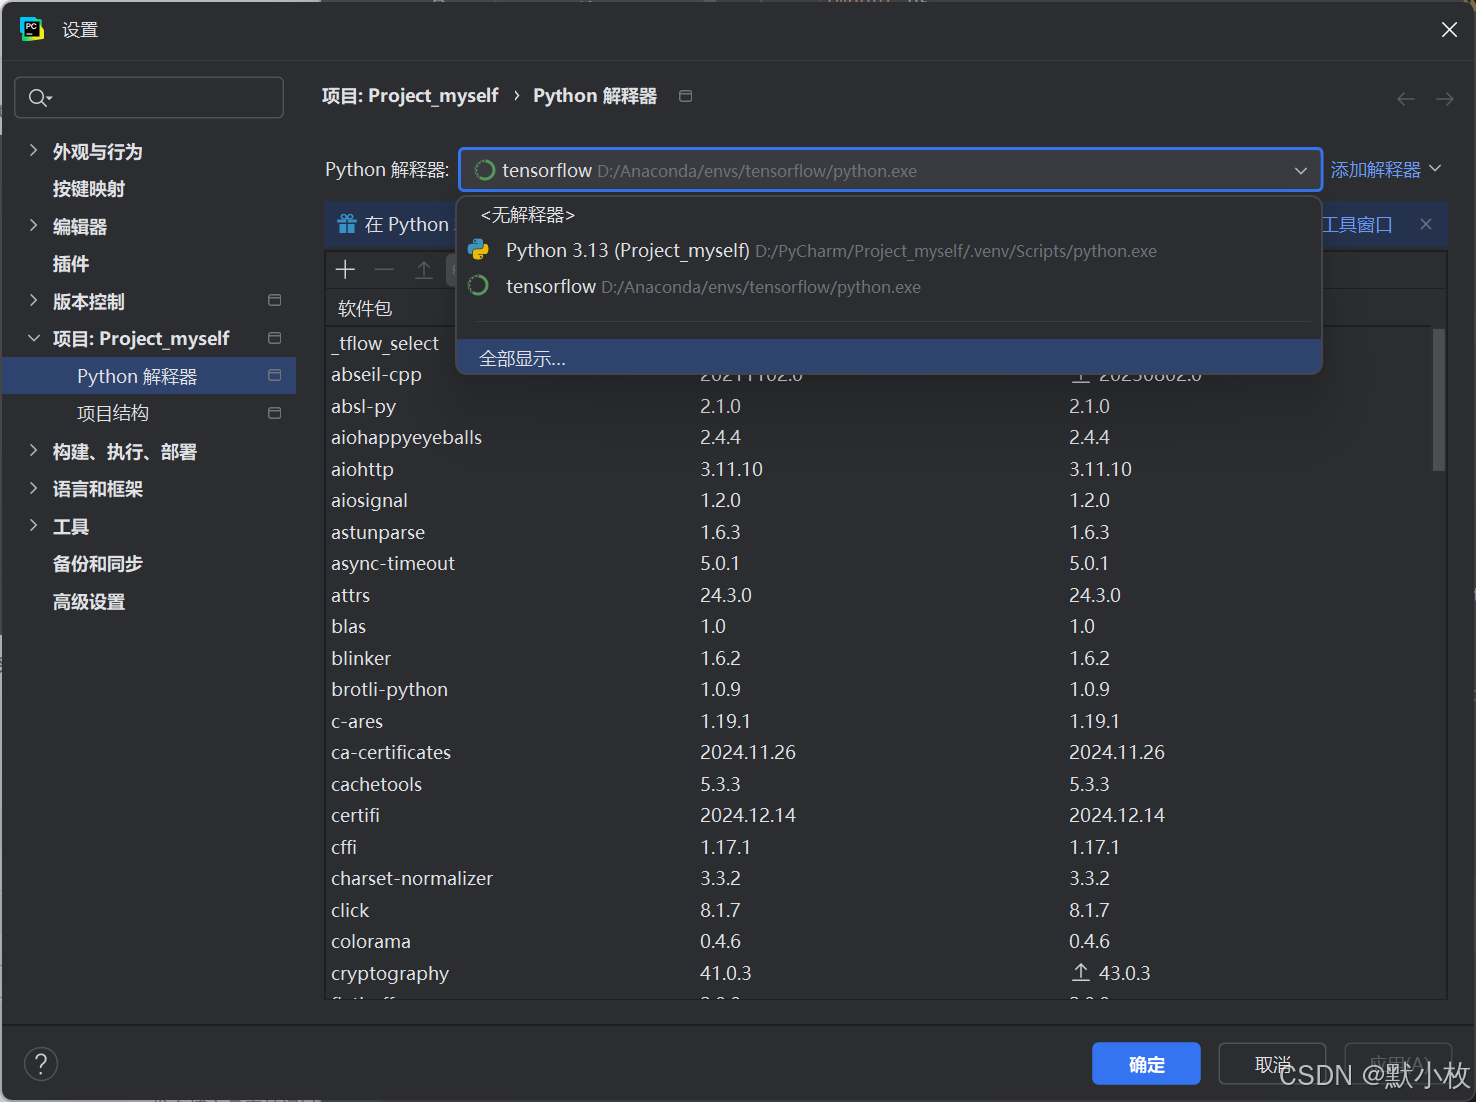Select the astunparse package row

tap(880, 532)
